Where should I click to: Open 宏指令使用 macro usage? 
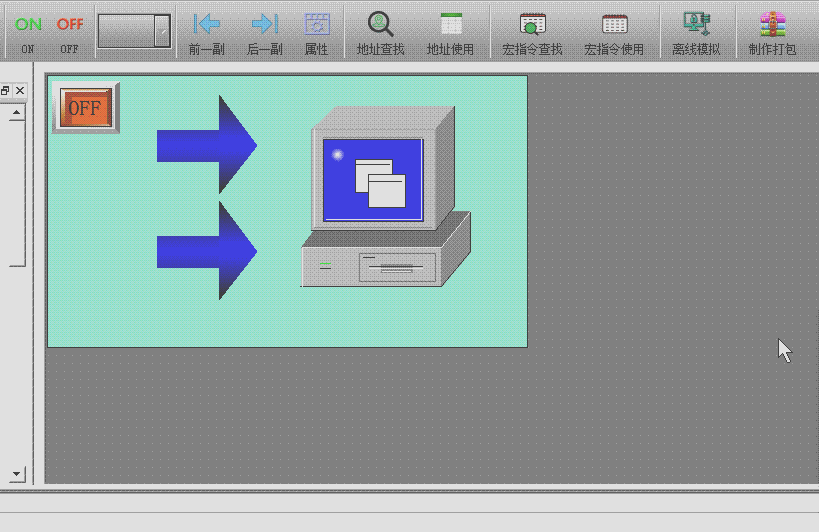point(614,31)
